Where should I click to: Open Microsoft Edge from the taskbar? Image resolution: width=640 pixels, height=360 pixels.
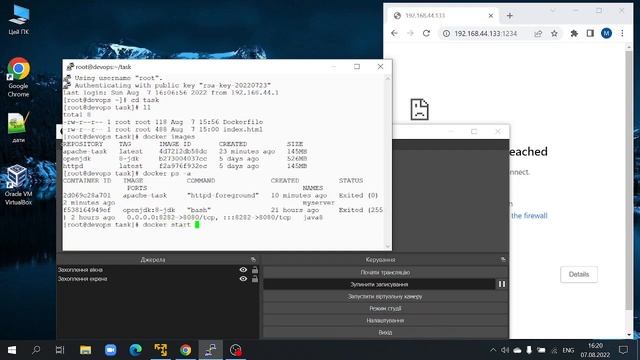[136, 350]
